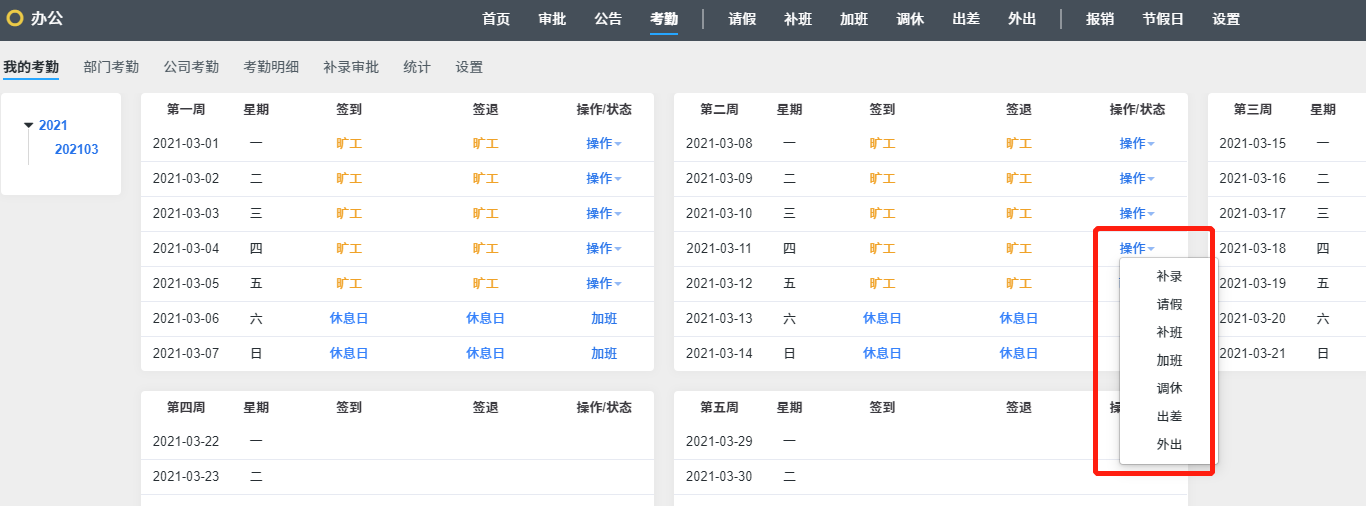This screenshot has height=506, width=1366.
Task: Choose 外出 at bottom of dropdown list
Action: (x=1169, y=444)
